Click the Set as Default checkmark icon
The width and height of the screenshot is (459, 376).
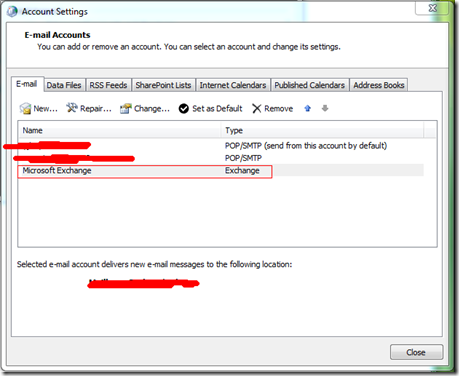[184, 109]
